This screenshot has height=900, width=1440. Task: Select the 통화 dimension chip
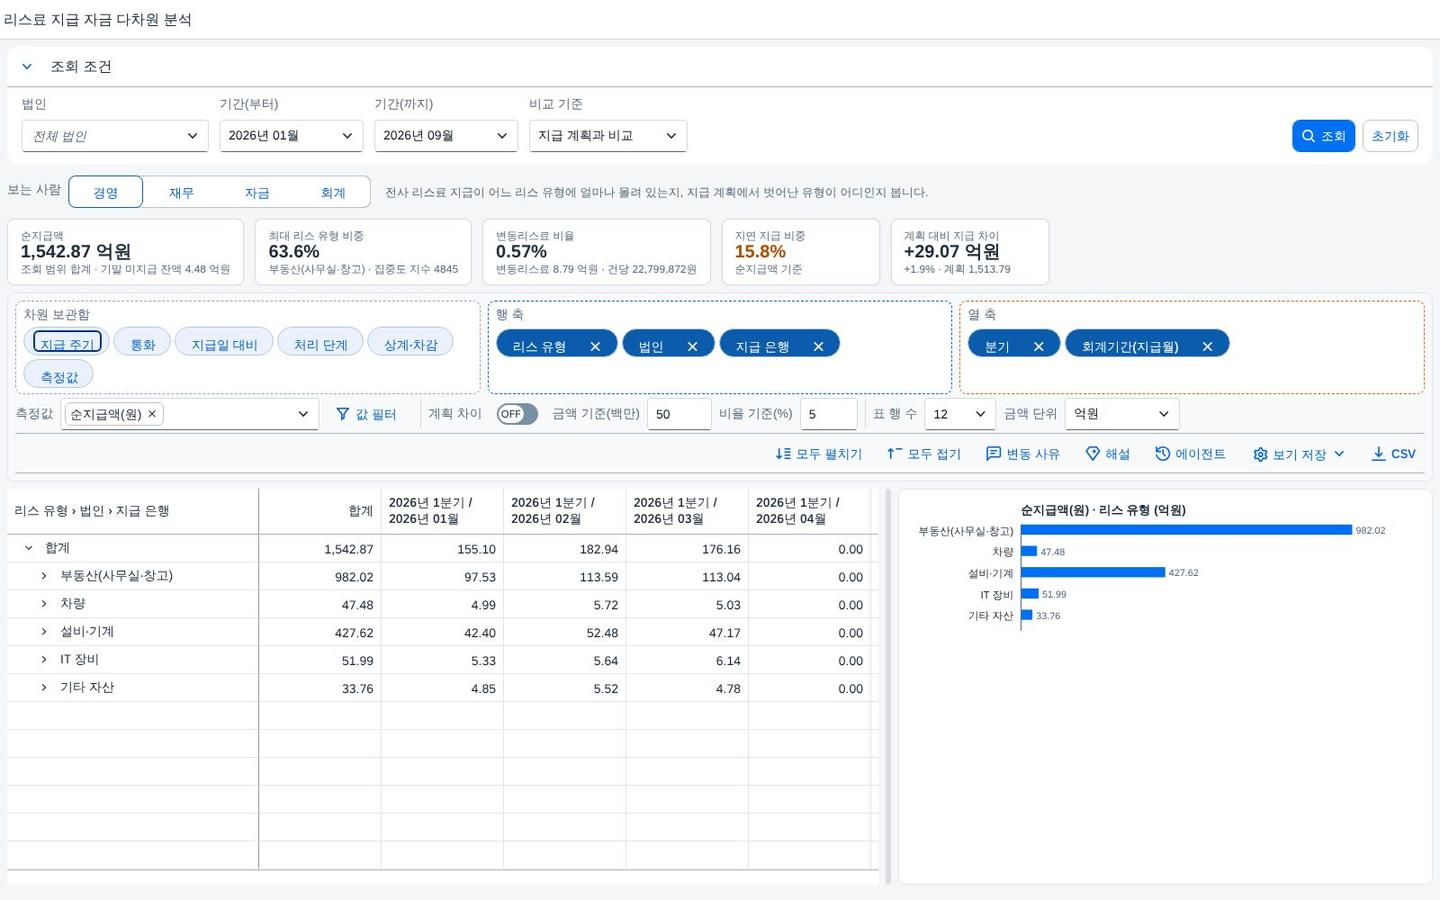[143, 344]
